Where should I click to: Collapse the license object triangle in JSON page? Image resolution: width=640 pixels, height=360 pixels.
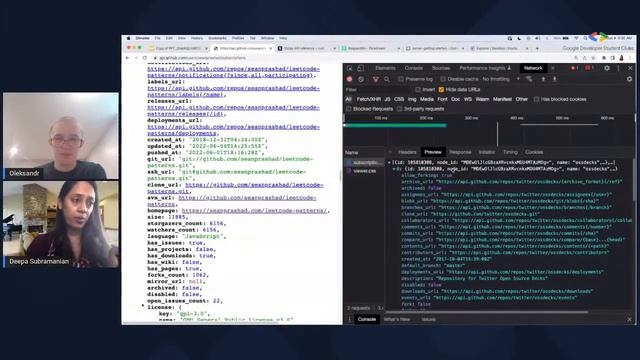tap(143, 305)
